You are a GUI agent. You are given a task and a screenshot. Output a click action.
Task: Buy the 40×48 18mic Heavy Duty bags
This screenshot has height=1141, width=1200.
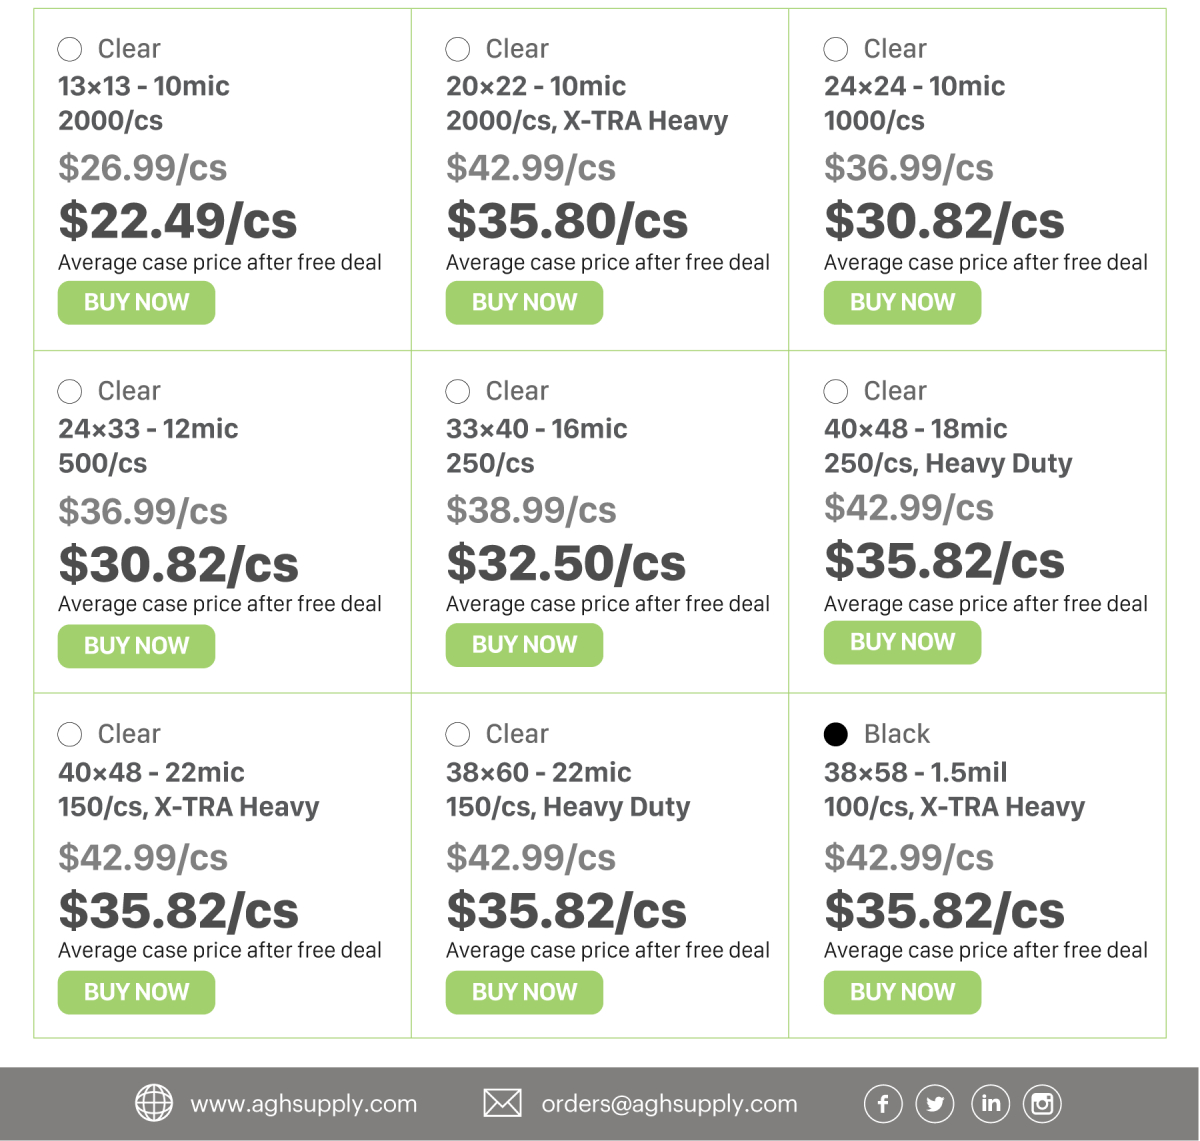coord(902,642)
